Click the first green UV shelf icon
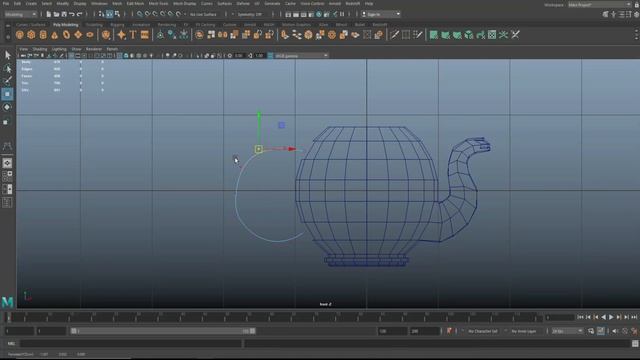640x360 pixels. pyautogui.click(x=433, y=35)
